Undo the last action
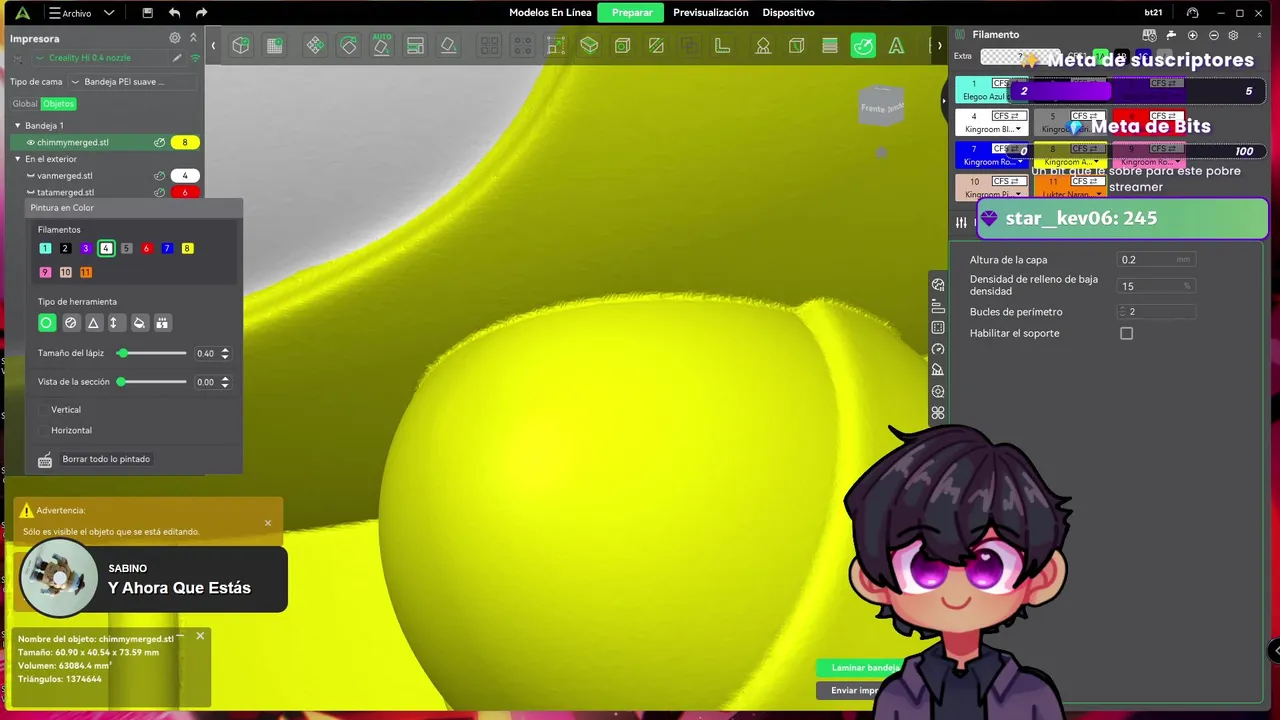 [175, 13]
